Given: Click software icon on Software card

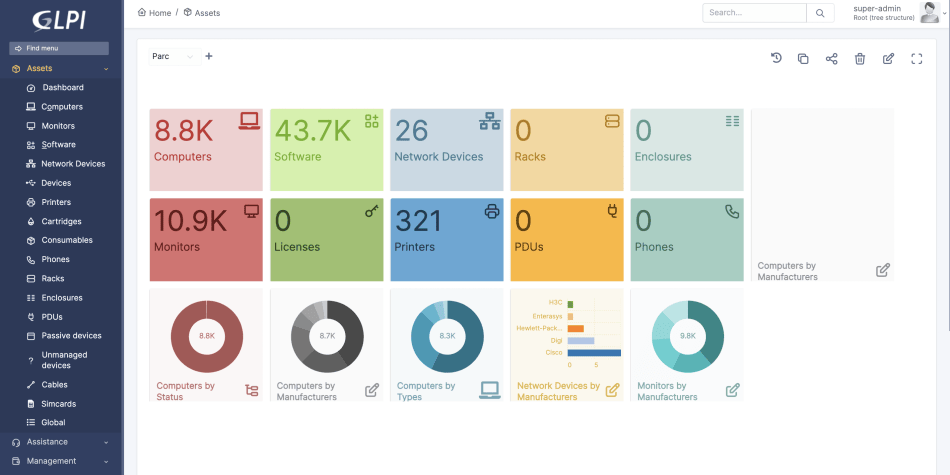Looking at the screenshot, I should coord(371,121).
